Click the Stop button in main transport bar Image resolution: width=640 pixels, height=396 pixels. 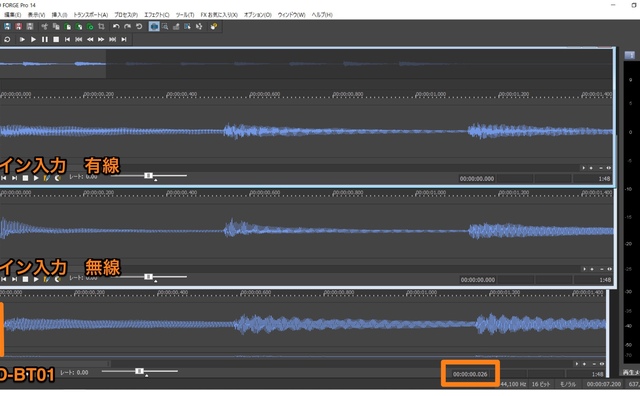56,39
